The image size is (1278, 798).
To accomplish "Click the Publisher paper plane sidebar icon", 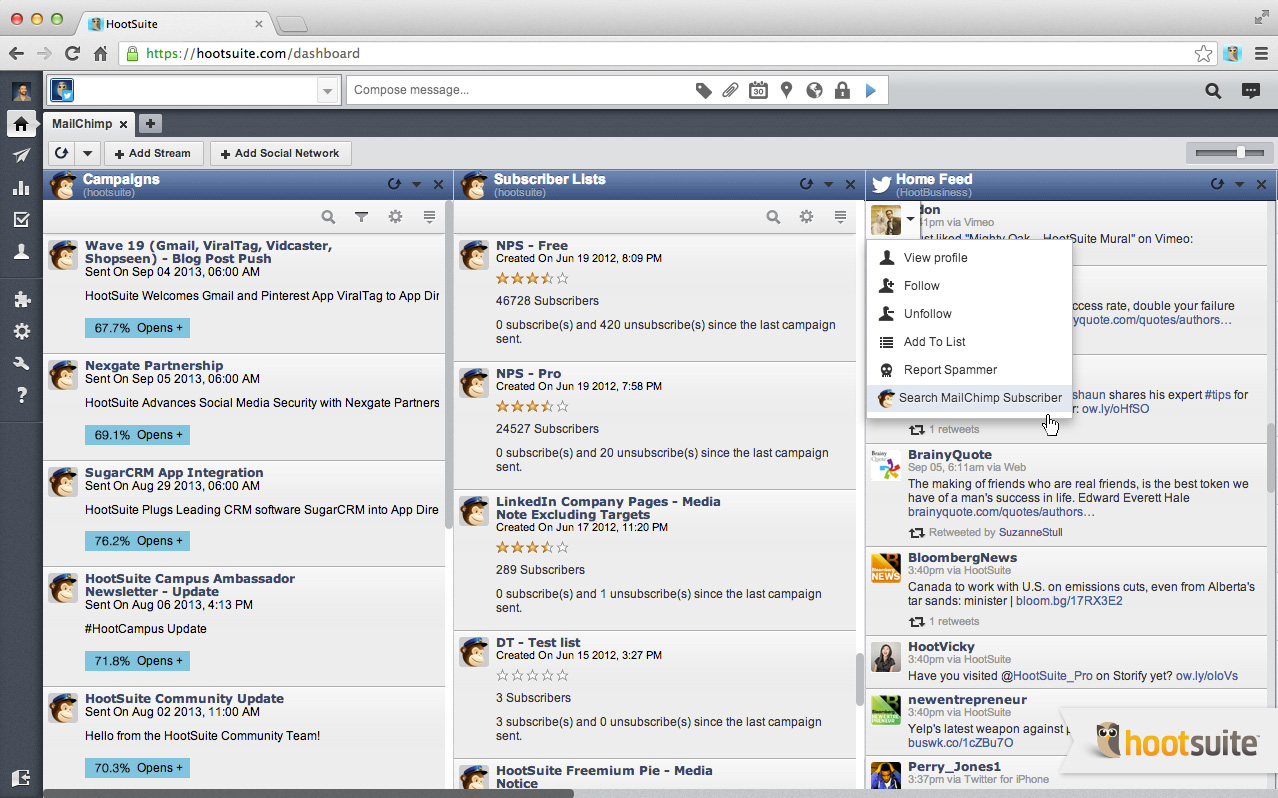I will pyautogui.click(x=21, y=156).
